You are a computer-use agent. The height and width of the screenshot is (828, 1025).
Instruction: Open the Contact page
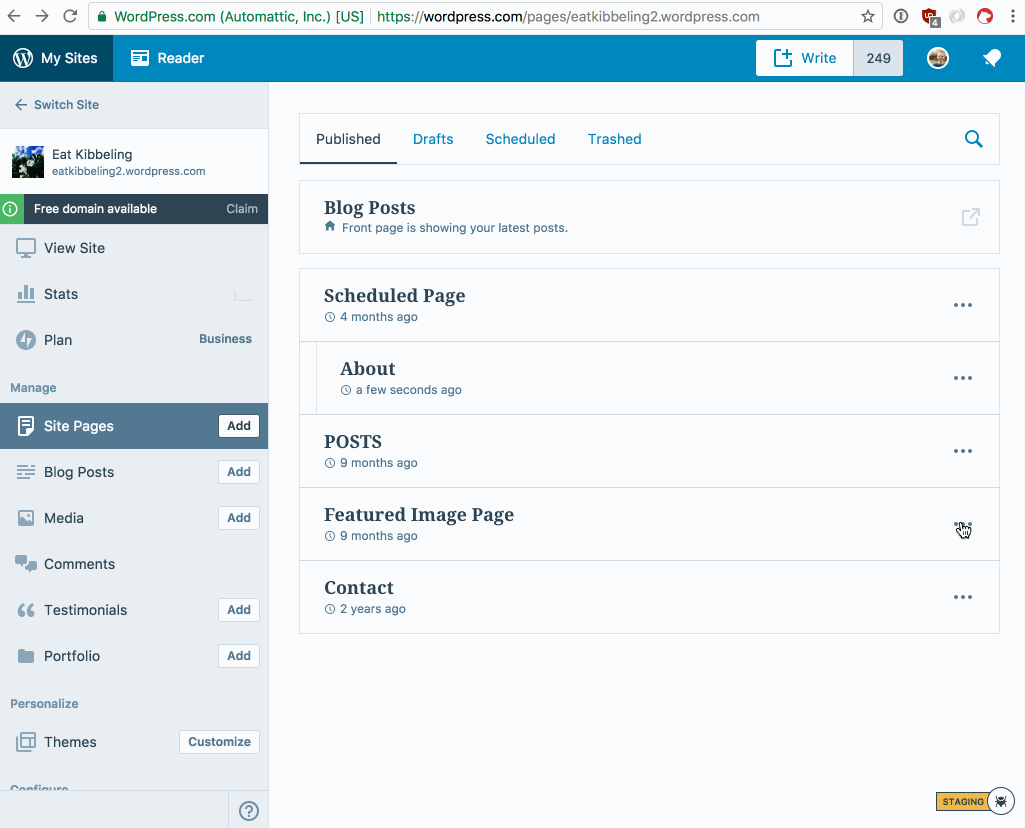tap(359, 588)
